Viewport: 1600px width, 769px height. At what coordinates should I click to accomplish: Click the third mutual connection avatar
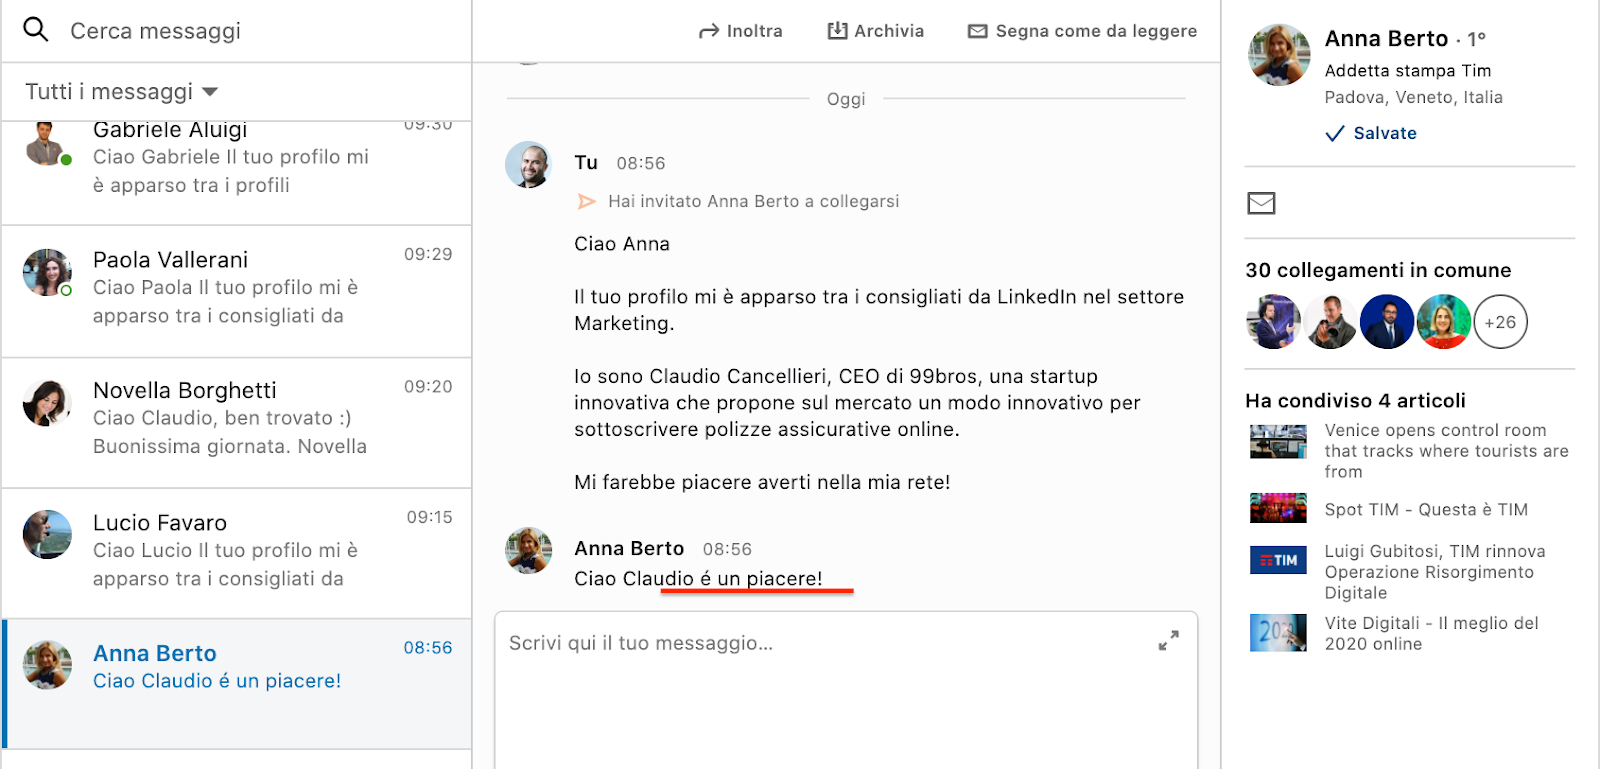click(x=1387, y=322)
